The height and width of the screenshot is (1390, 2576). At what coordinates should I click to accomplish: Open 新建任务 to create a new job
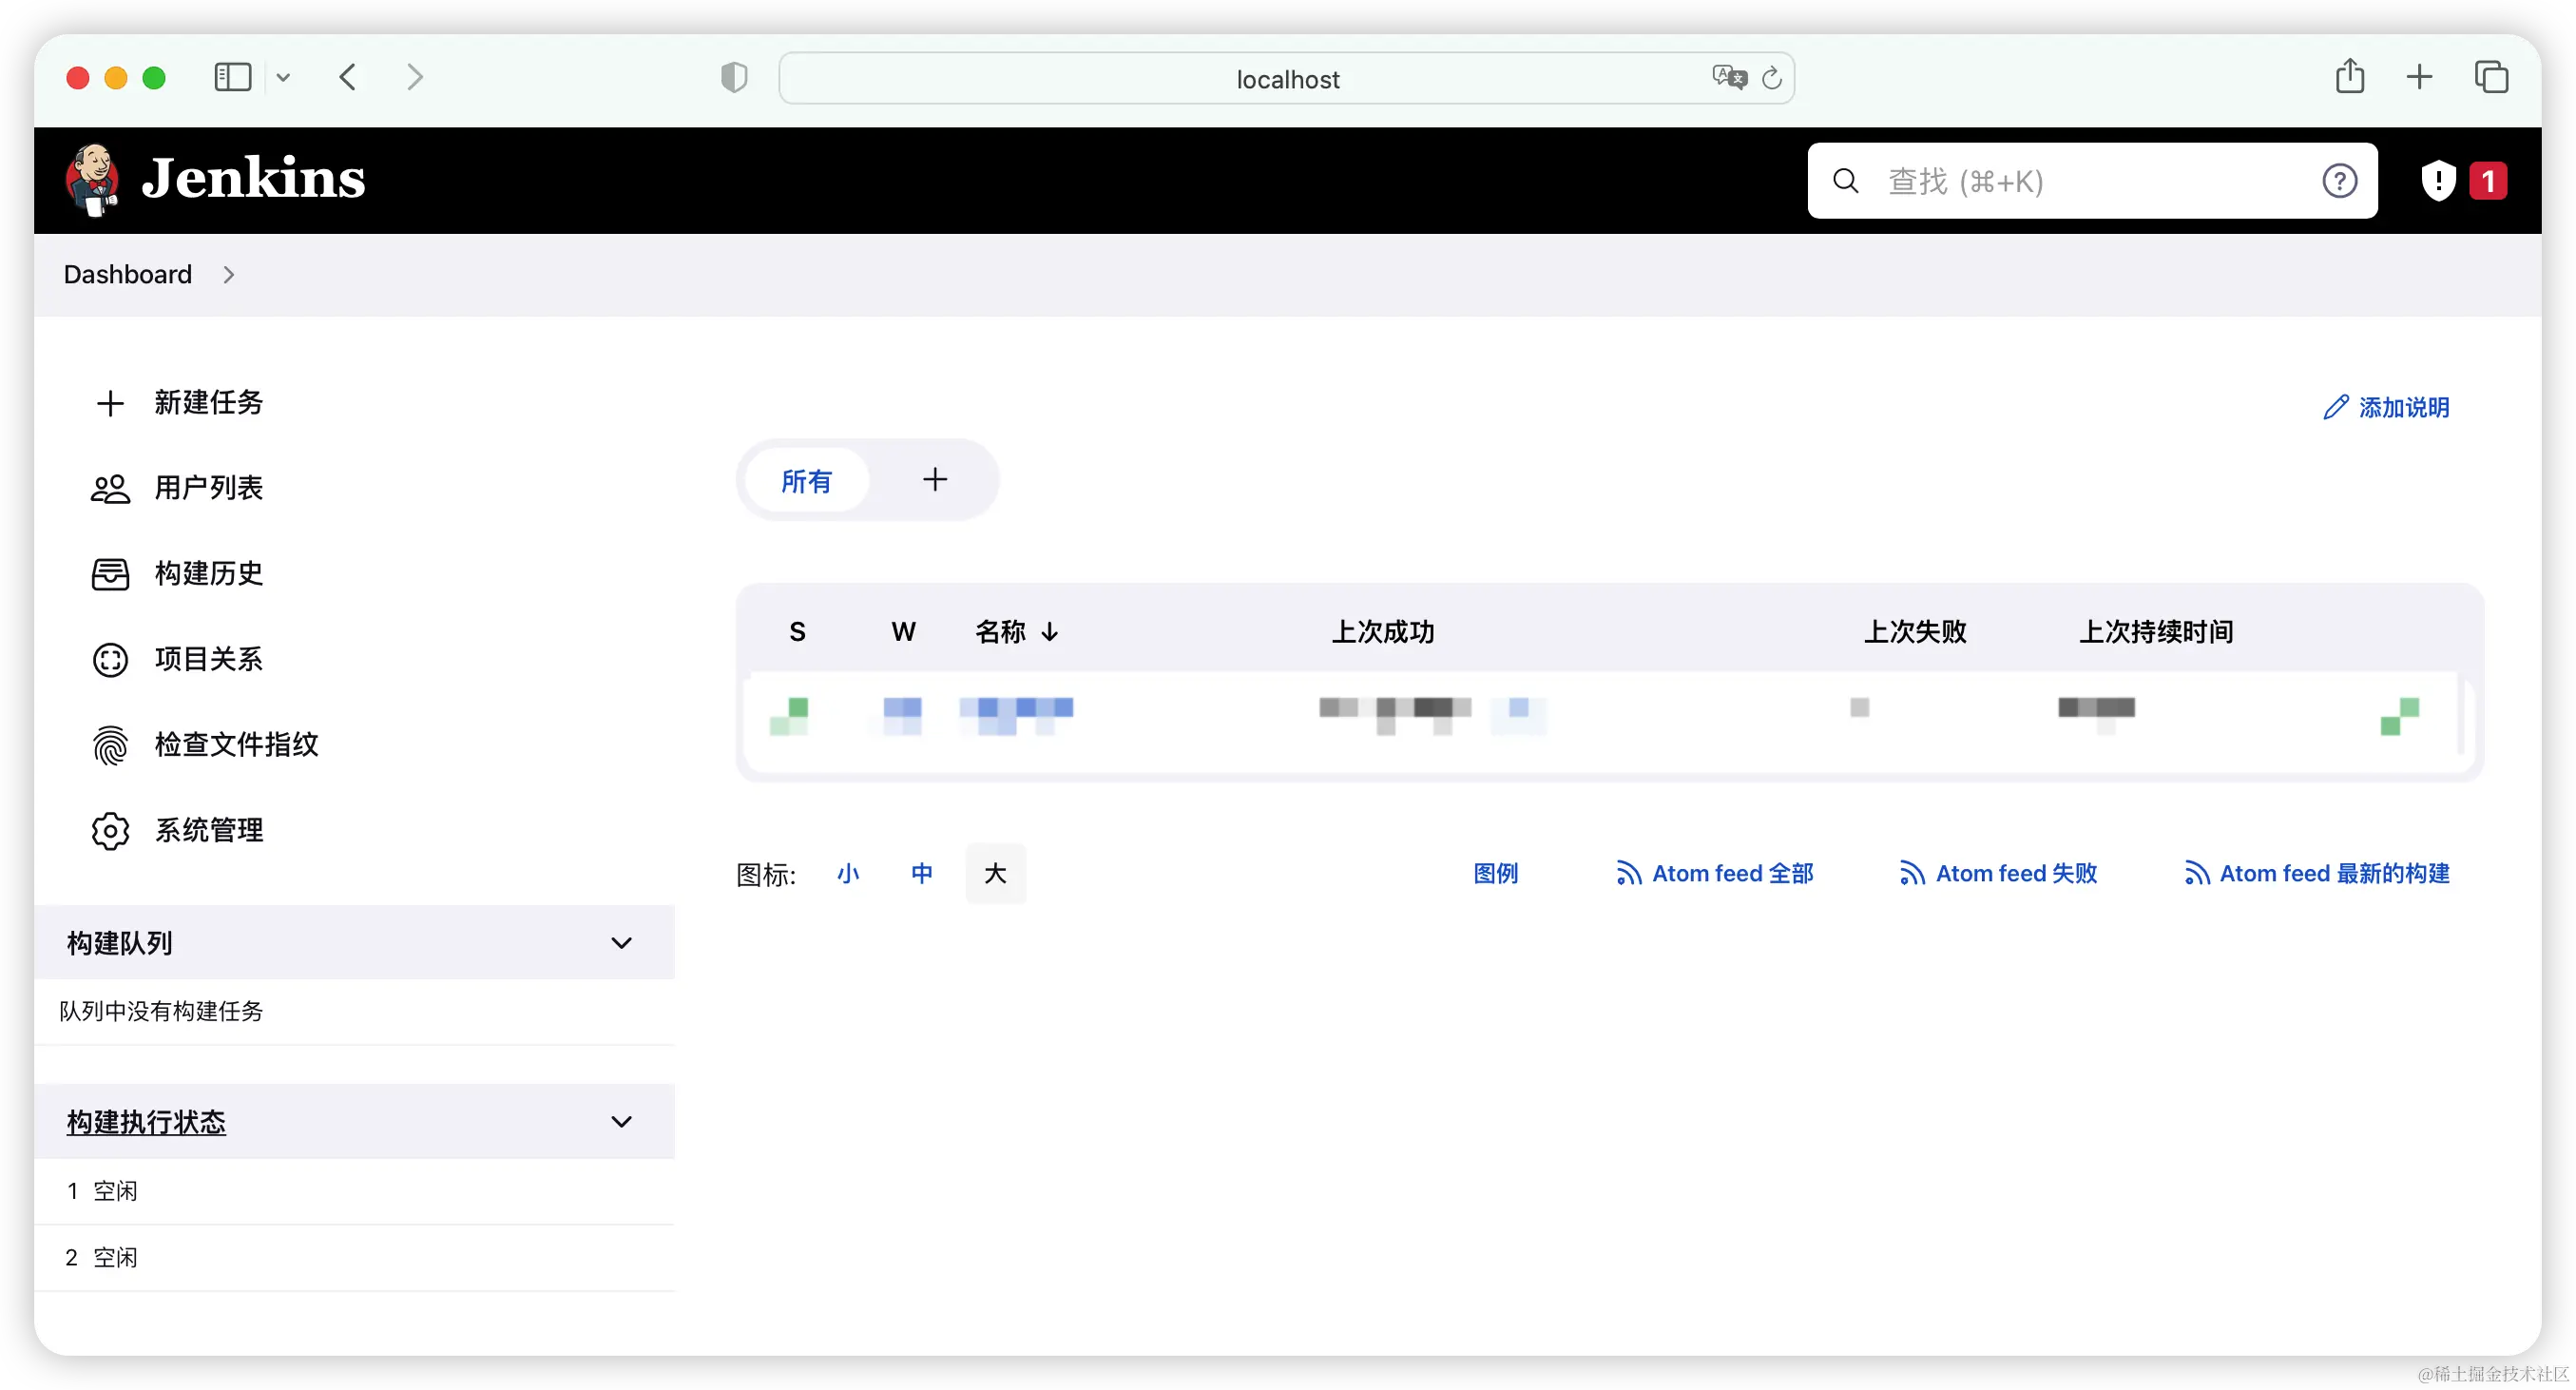point(207,403)
